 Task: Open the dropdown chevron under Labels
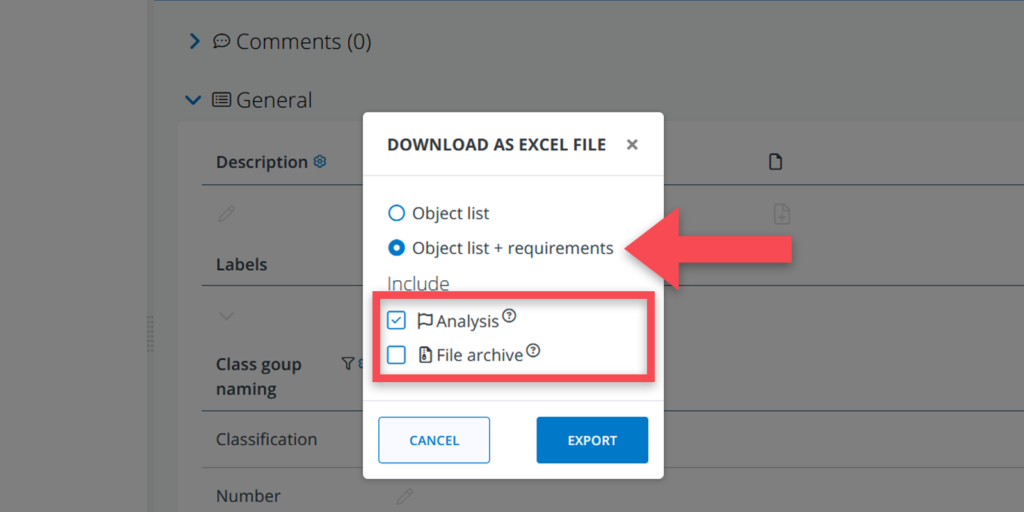227,316
